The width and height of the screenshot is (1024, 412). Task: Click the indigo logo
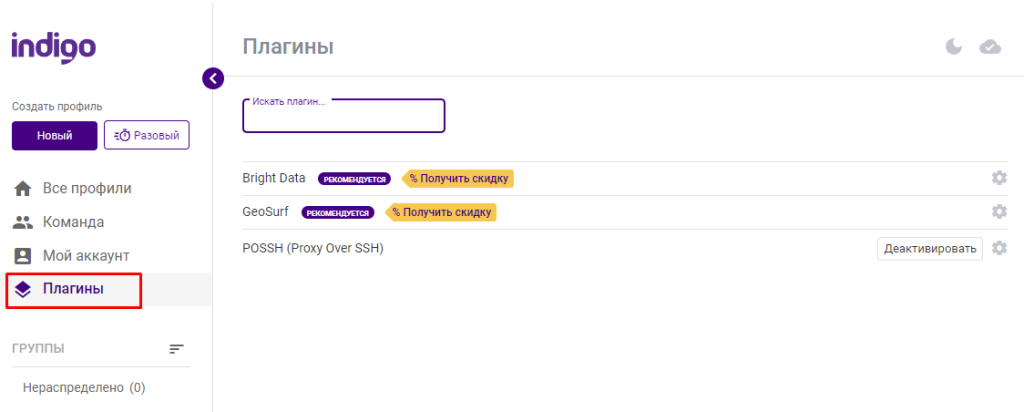(54, 47)
